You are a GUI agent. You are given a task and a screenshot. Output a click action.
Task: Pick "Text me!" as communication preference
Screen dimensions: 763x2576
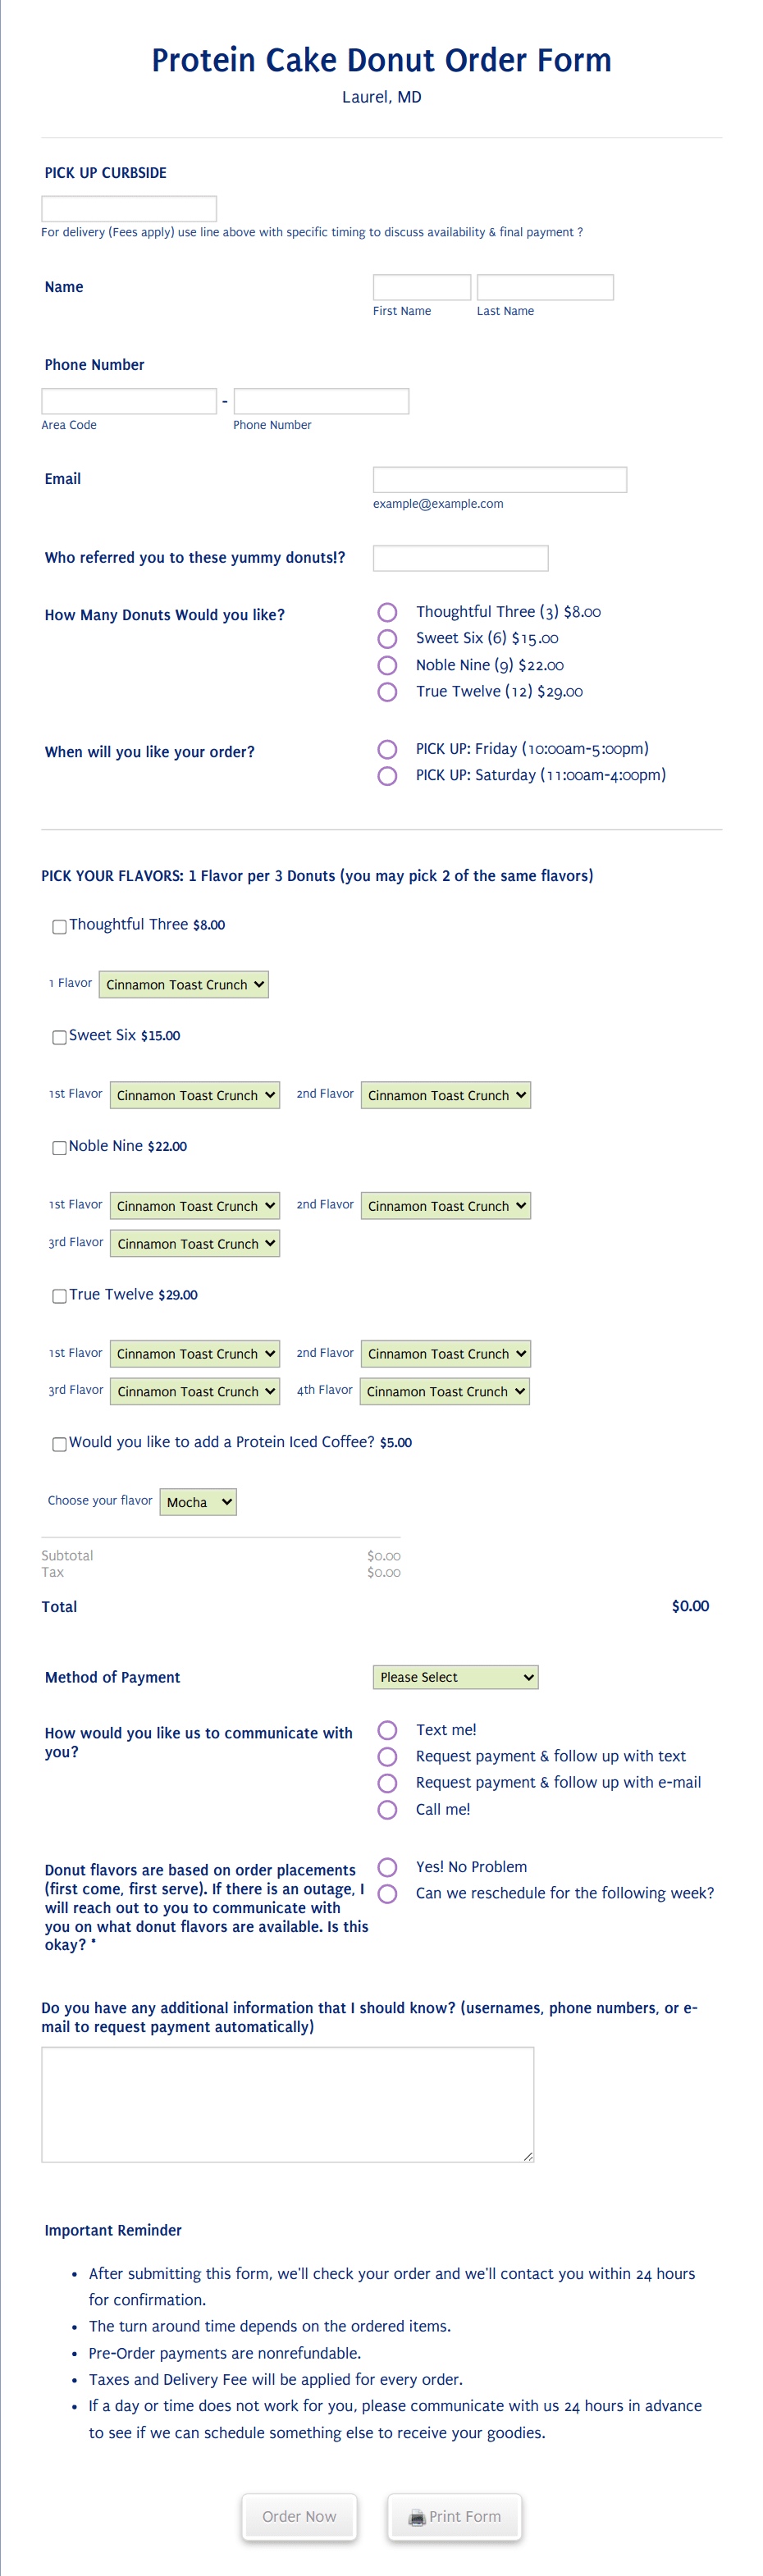click(x=388, y=1730)
